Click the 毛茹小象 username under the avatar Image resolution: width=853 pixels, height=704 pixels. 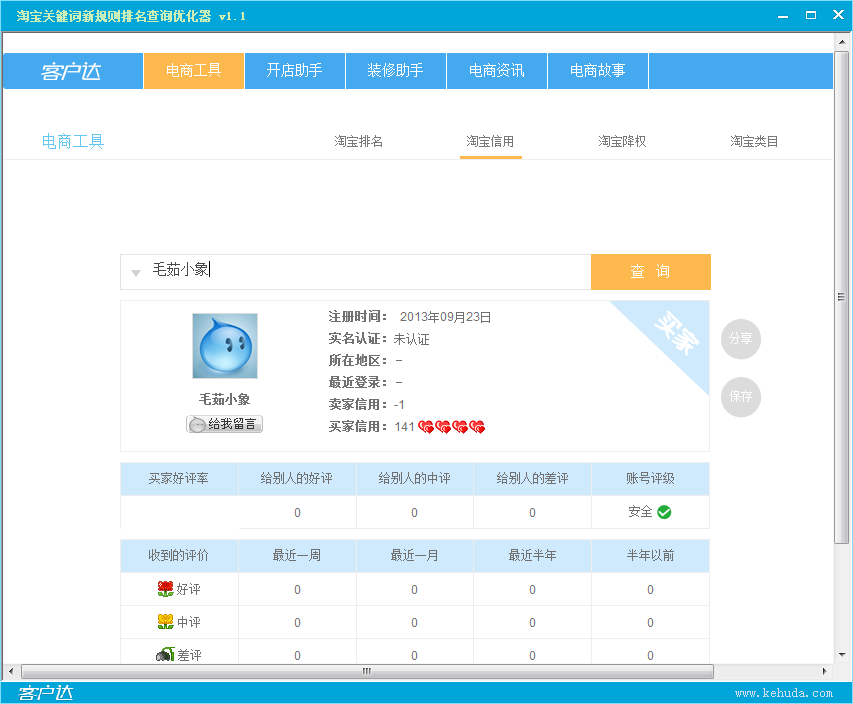tap(225, 399)
